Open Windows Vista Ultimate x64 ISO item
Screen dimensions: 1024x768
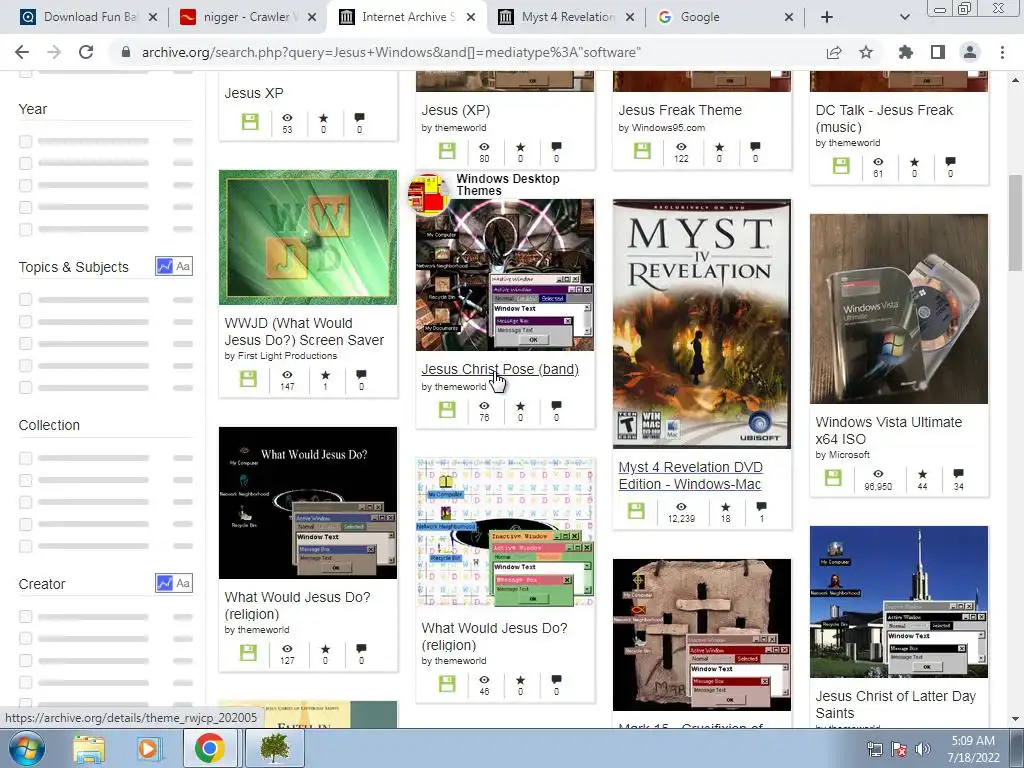[x=888, y=430]
